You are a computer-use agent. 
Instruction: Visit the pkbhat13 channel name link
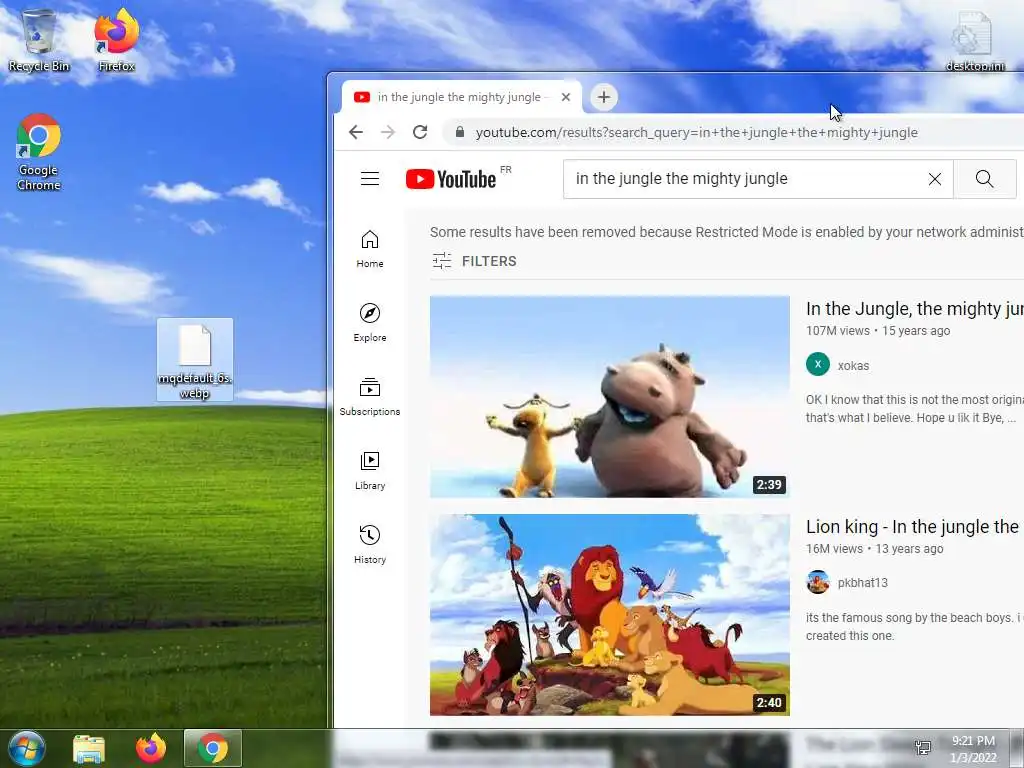tap(863, 583)
